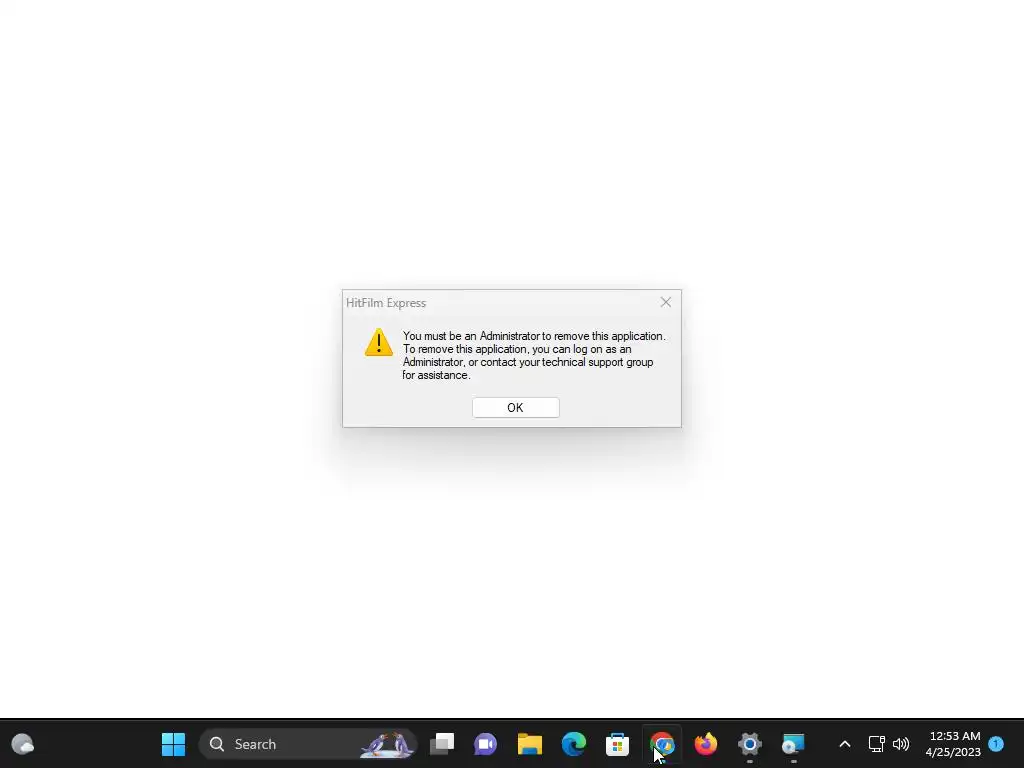Open the notification badge icon
The image size is (1024, 768).
(x=996, y=744)
